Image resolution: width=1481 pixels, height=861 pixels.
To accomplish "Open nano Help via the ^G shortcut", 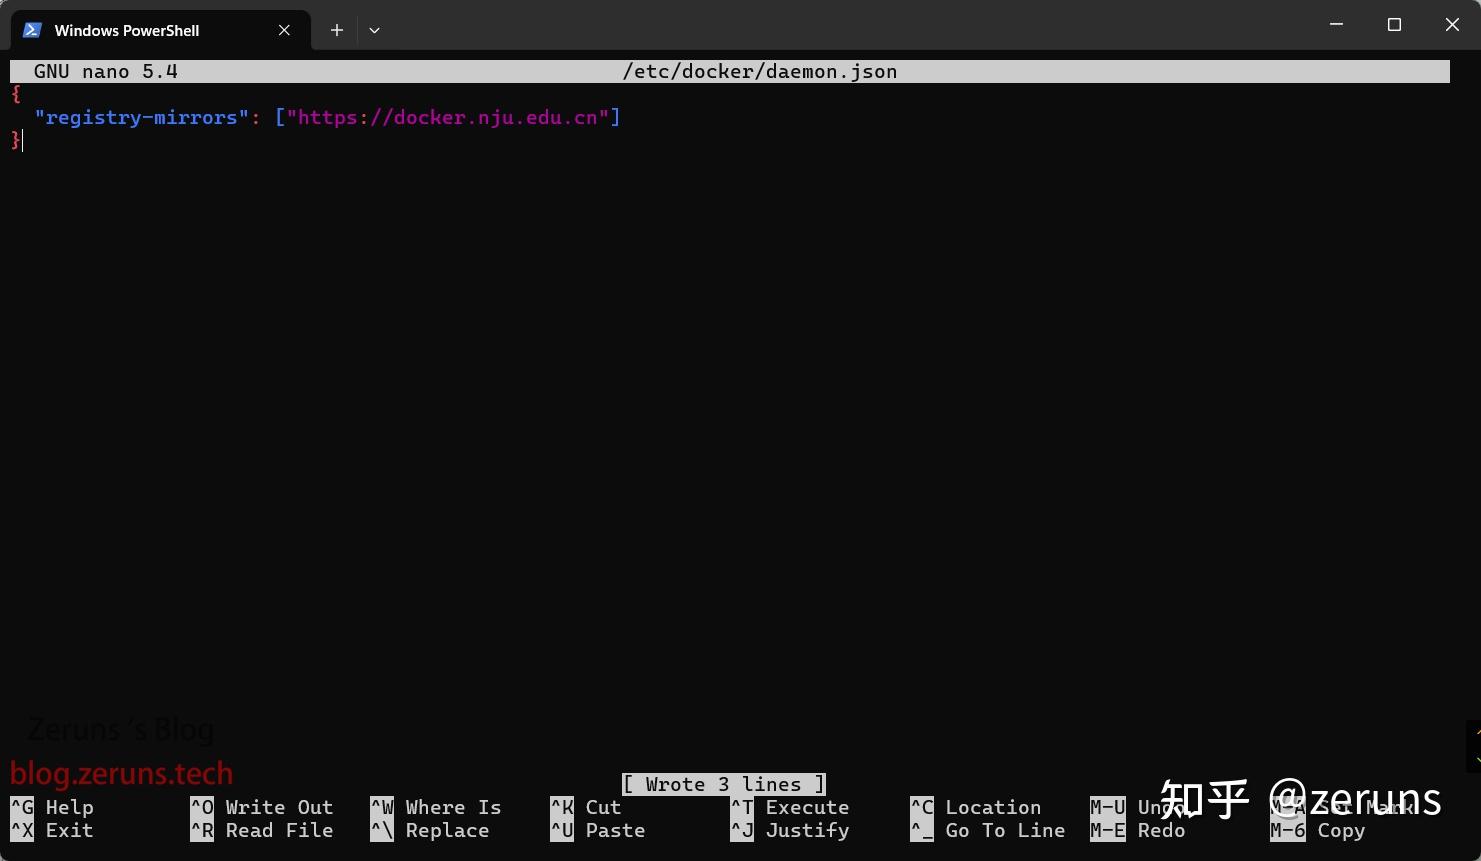I will pos(50,807).
